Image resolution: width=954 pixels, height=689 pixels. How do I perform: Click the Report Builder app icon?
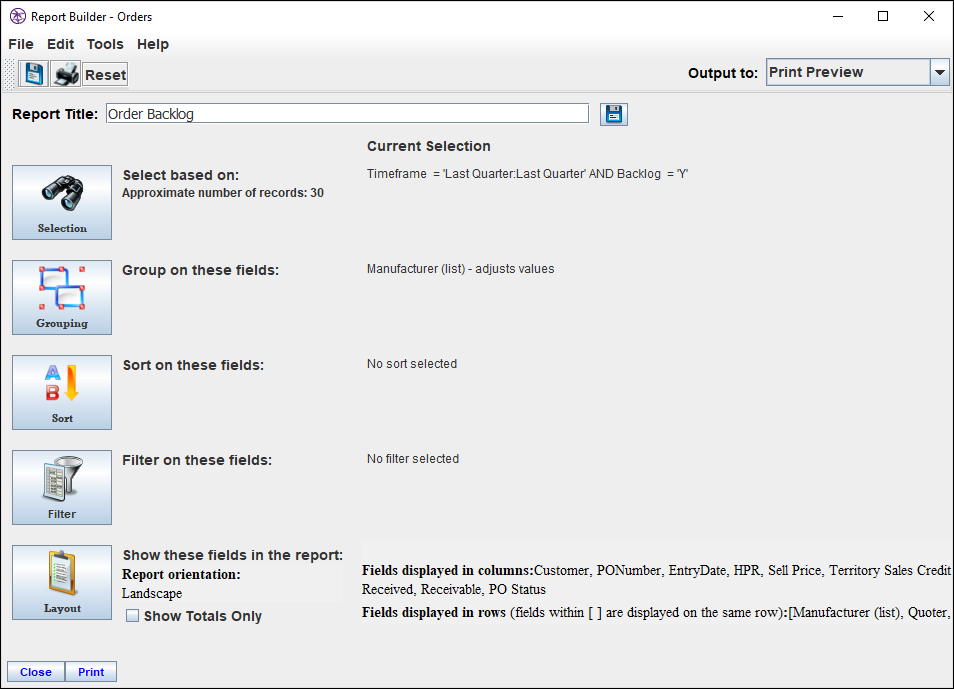(x=18, y=16)
